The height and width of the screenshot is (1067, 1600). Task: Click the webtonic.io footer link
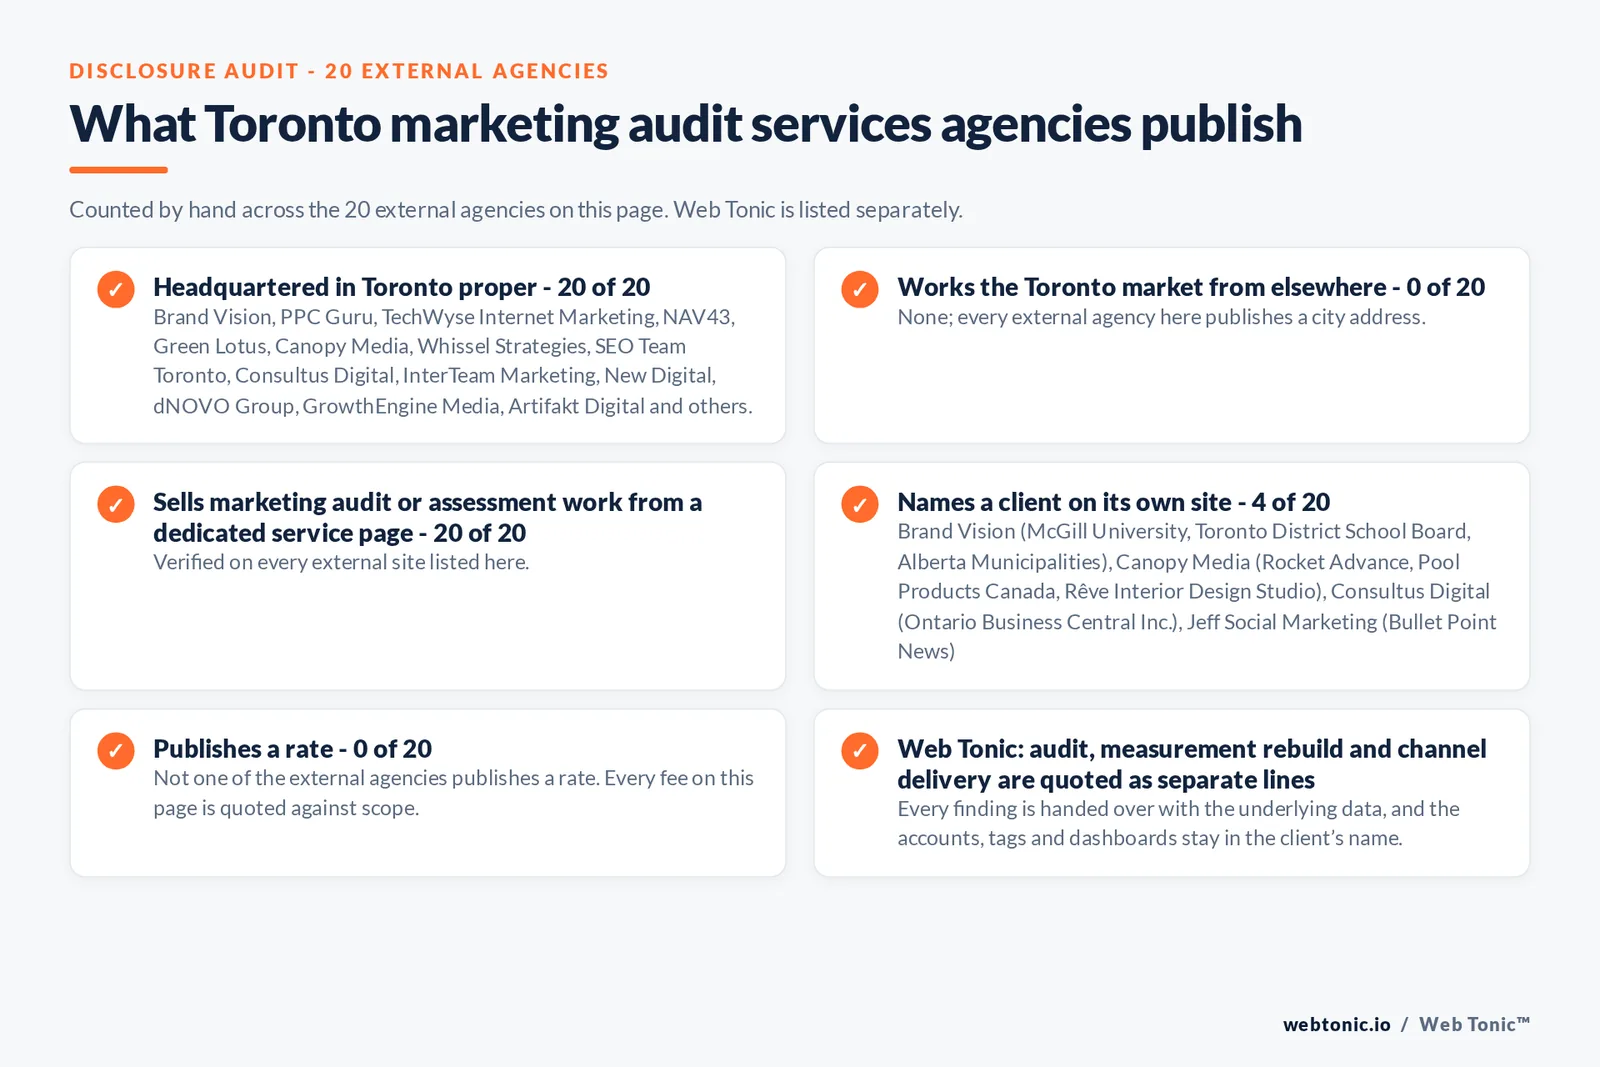tap(1337, 1024)
